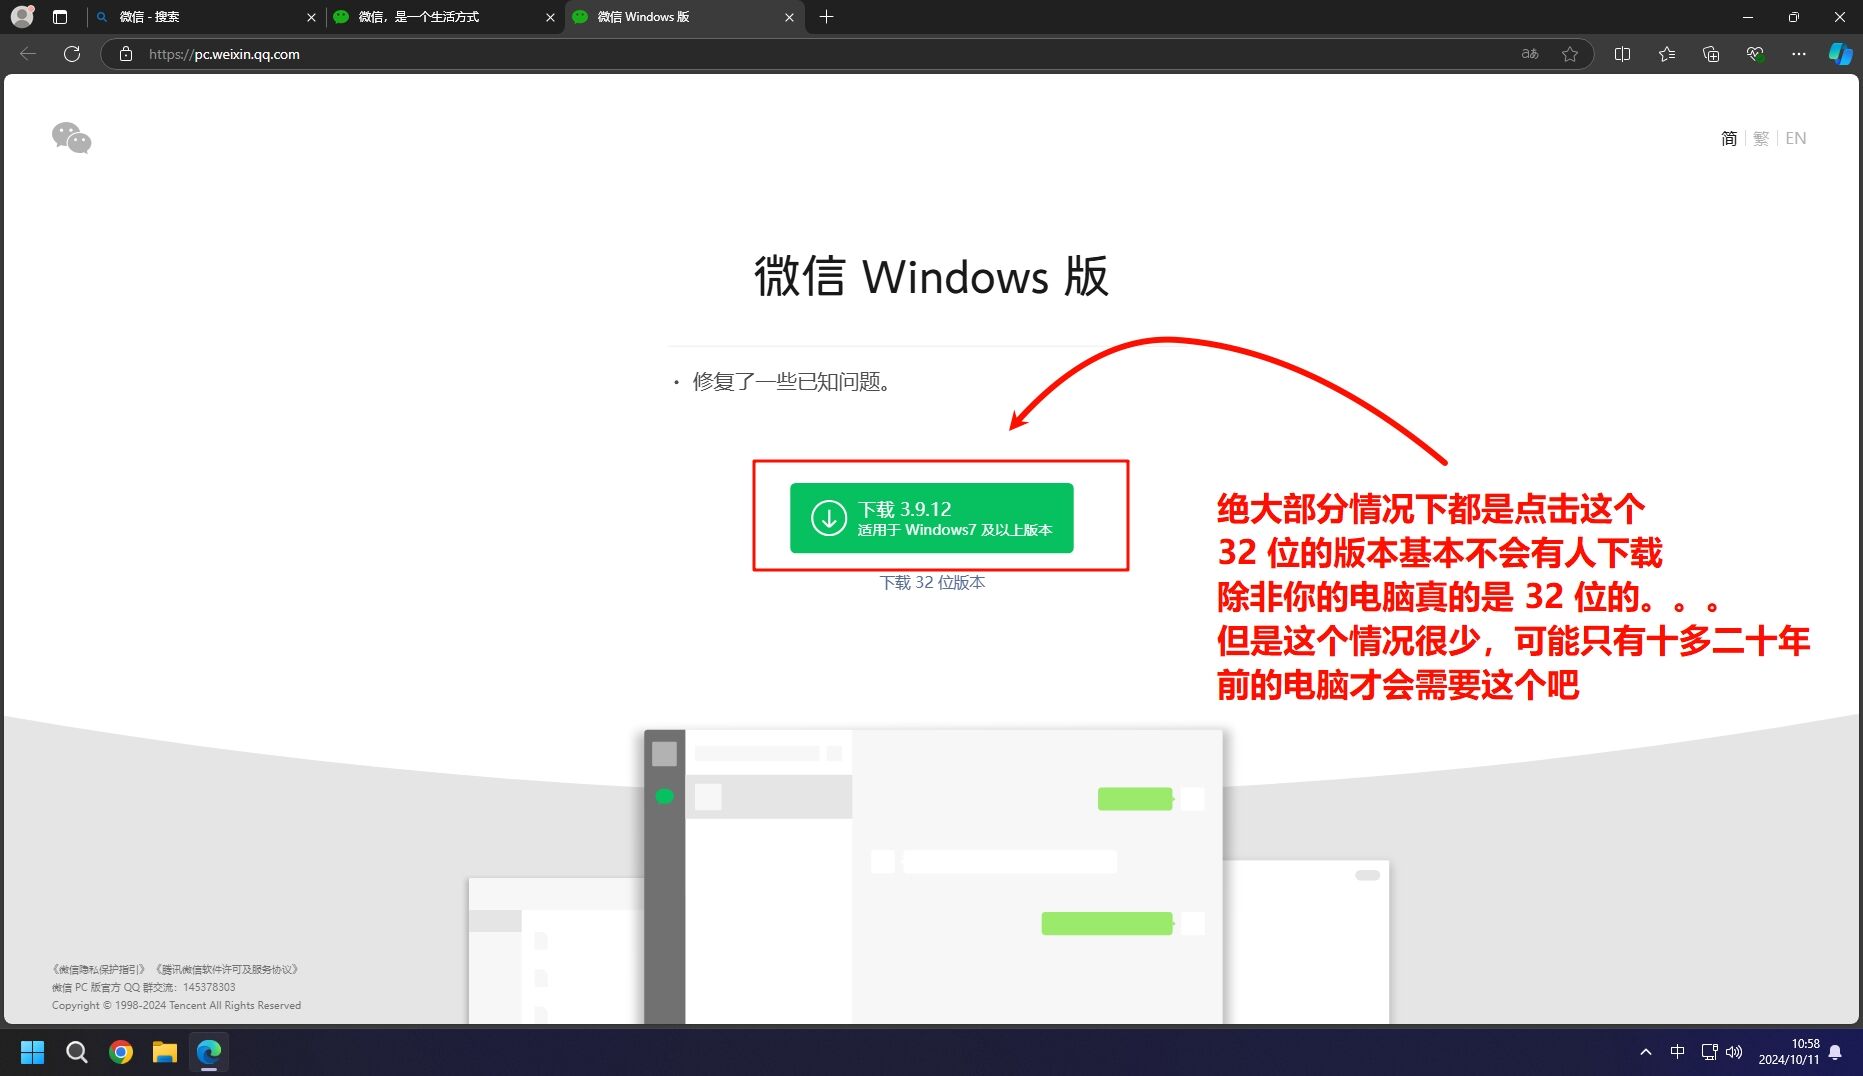Open Edge settings and more menu
Viewport: 1863px width, 1076px height.
click(1799, 54)
